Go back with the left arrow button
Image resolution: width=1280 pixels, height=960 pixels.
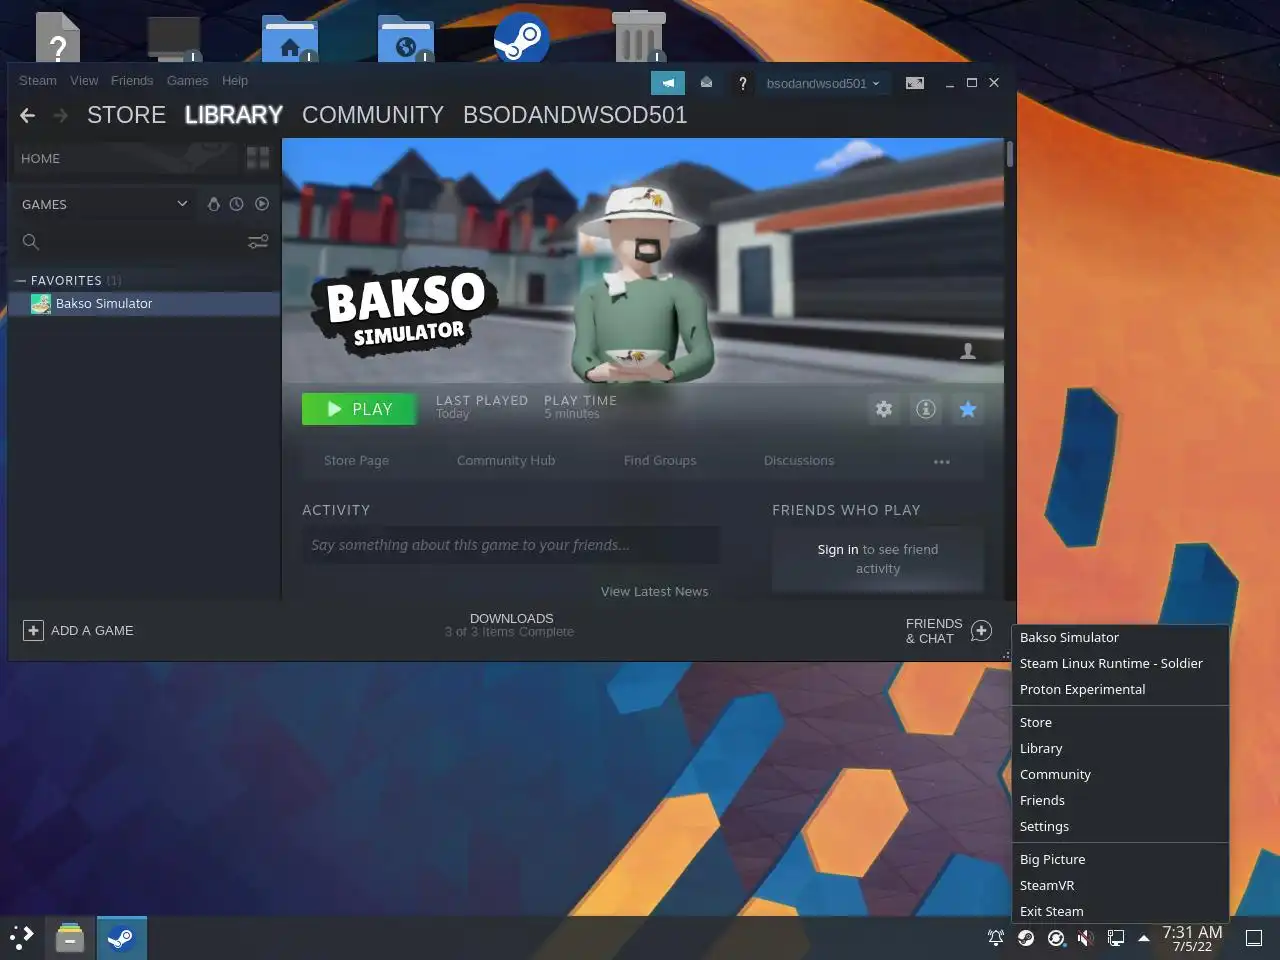[x=28, y=116]
